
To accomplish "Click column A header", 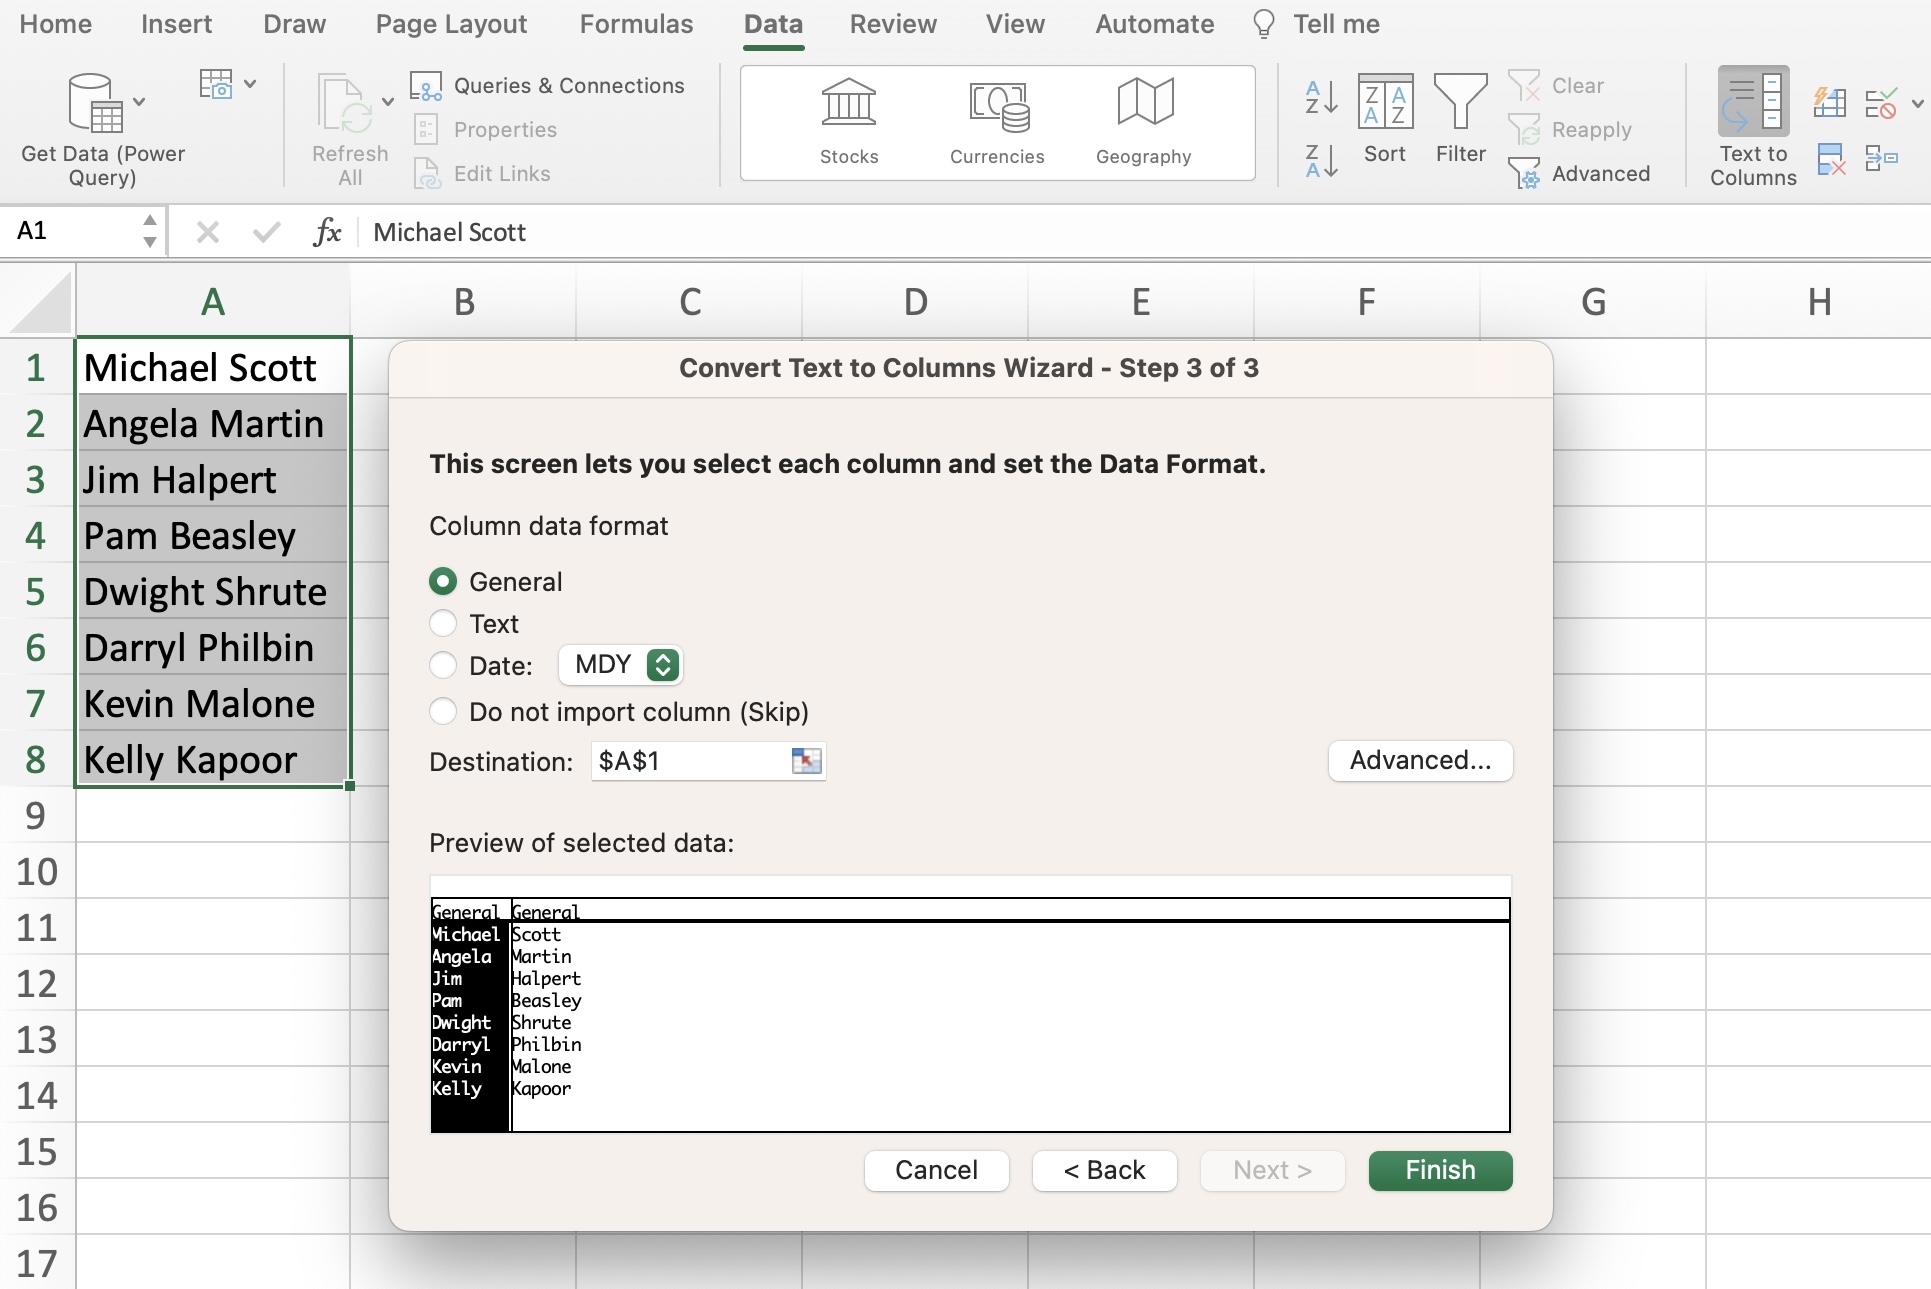I will 212,301.
